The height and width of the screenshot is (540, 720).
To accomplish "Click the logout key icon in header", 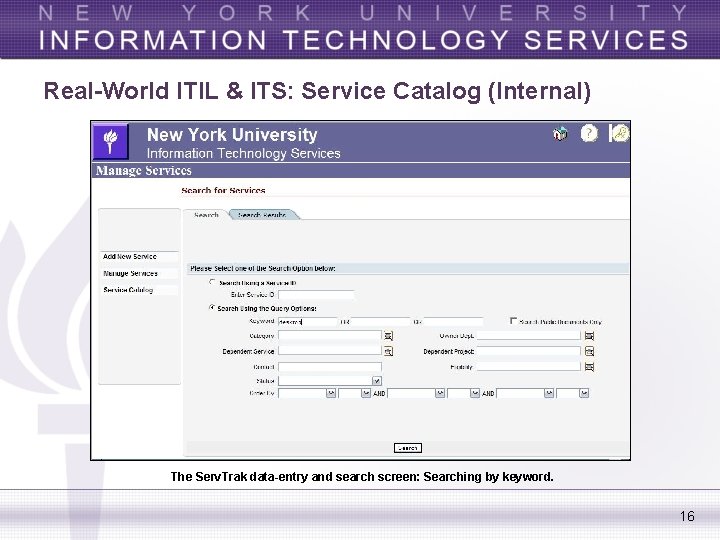I will [x=619, y=134].
